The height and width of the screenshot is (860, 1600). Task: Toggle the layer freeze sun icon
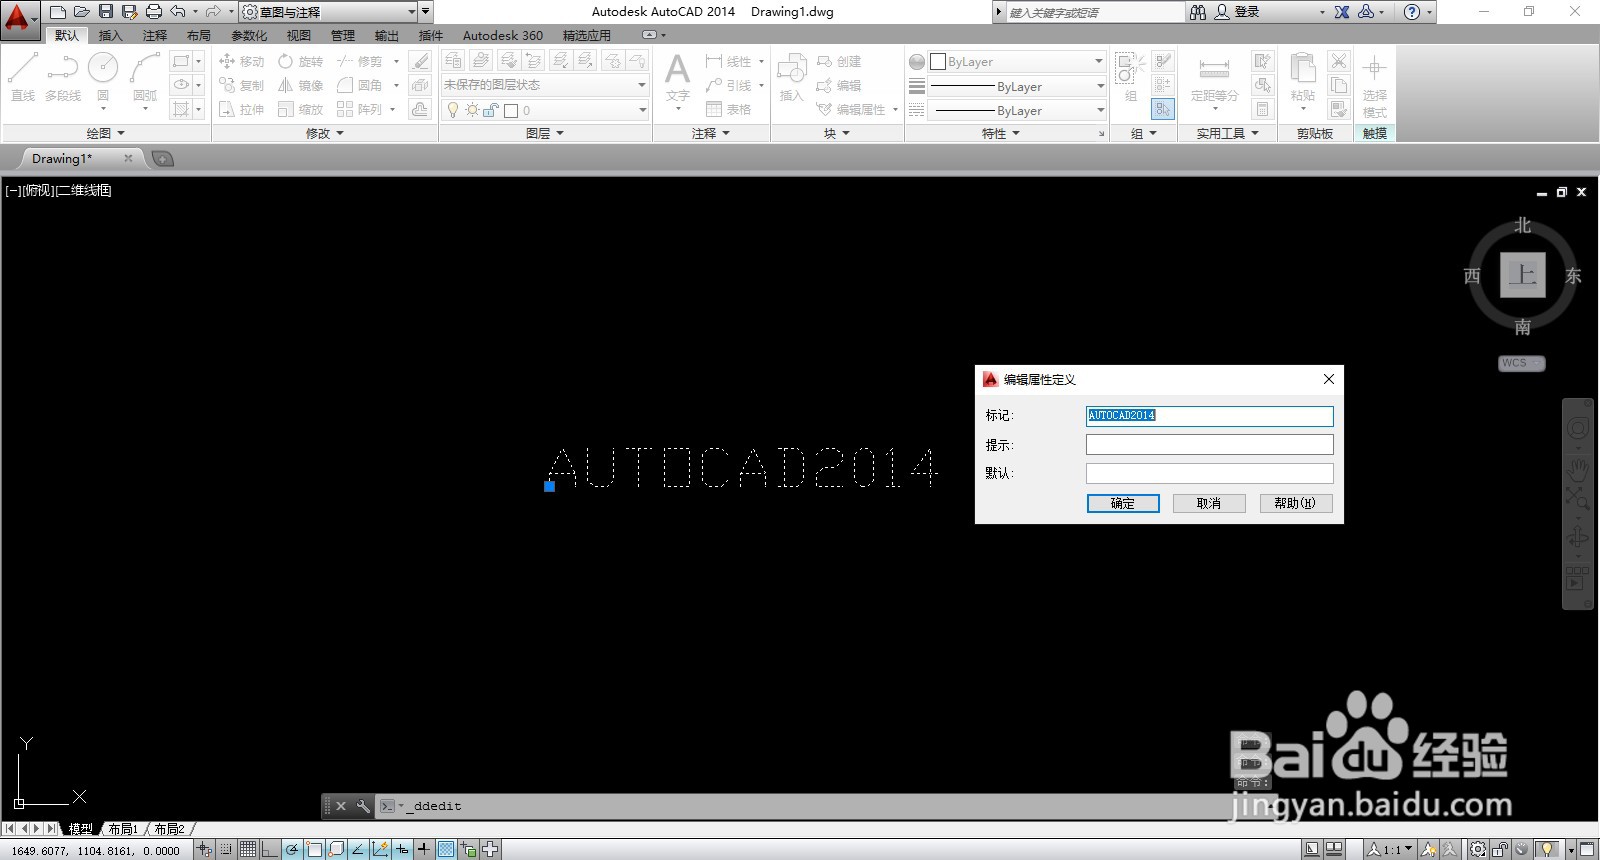tap(472, 110)
